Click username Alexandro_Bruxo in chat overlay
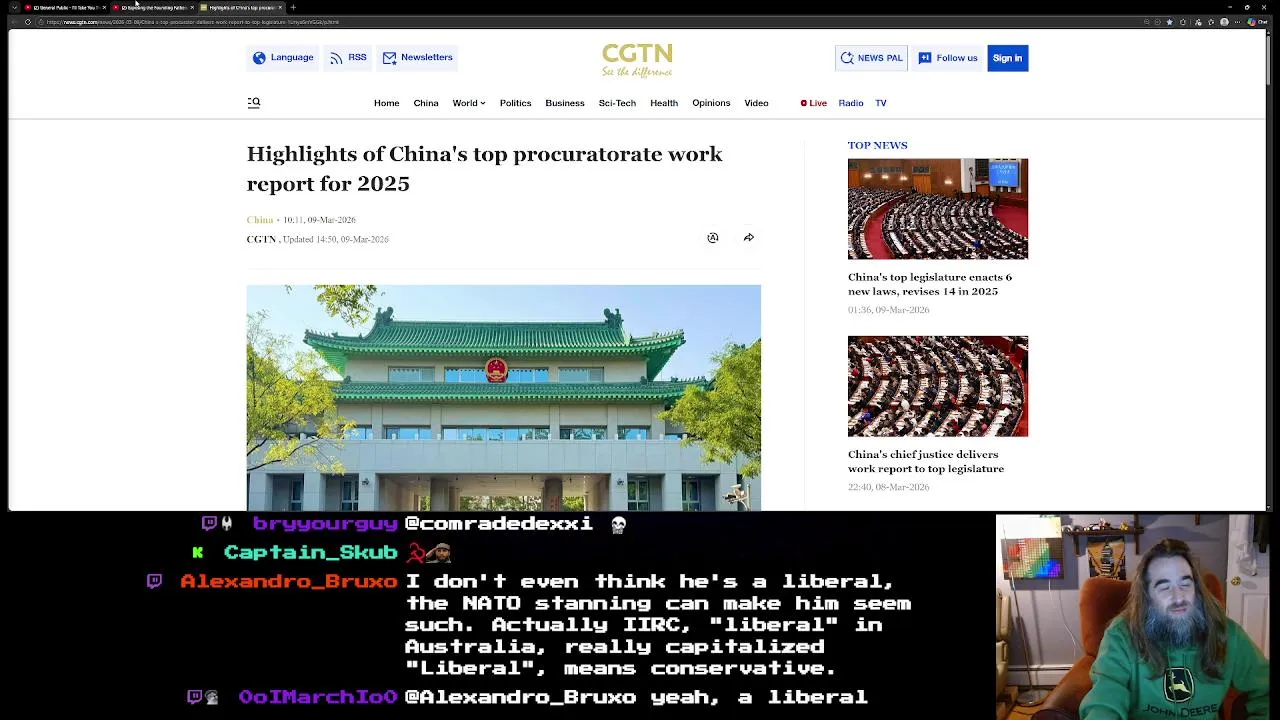The height and width of the screenshot is (720, 1280). (x=289, y=581)
